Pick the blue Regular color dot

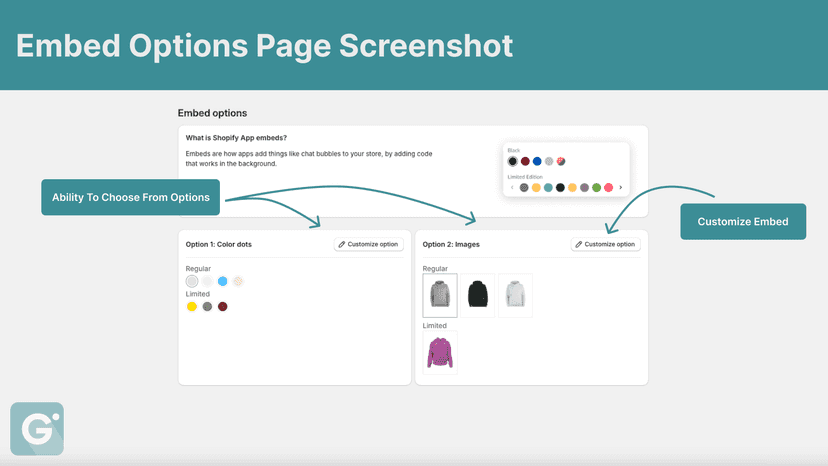tap(222, 281)
